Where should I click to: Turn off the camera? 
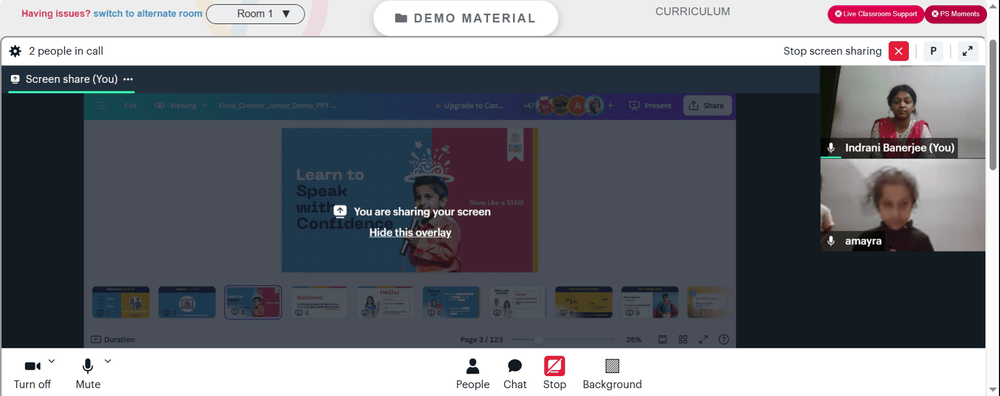coord(33,374)
